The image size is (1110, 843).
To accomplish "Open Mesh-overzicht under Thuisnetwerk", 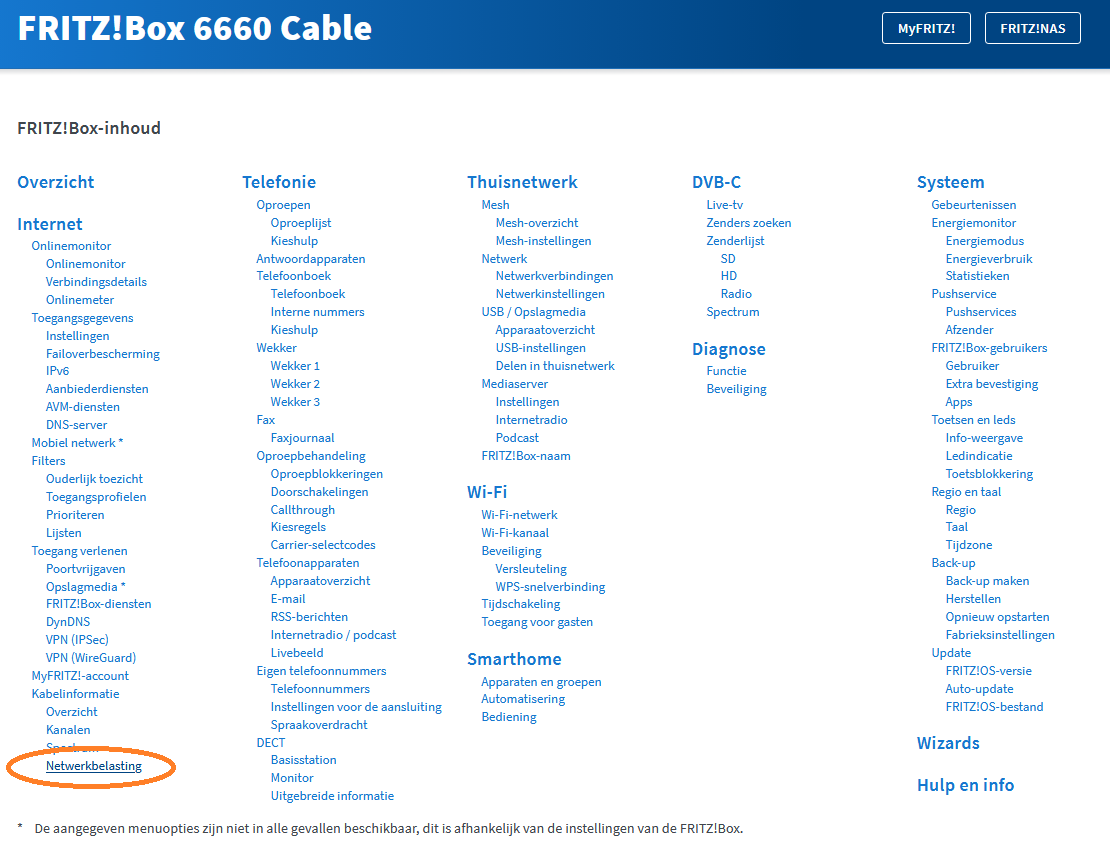I will coord(537,223).
